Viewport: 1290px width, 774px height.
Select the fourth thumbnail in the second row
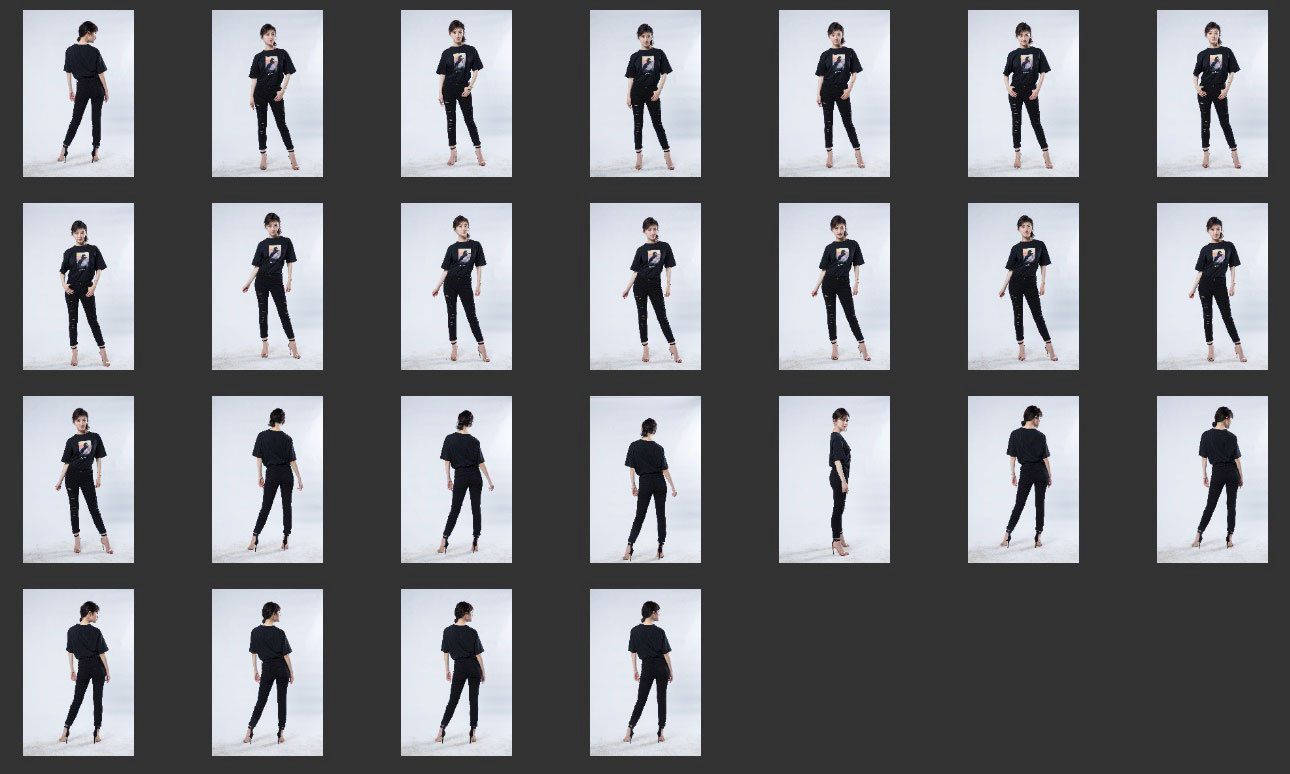pos(645,286)
